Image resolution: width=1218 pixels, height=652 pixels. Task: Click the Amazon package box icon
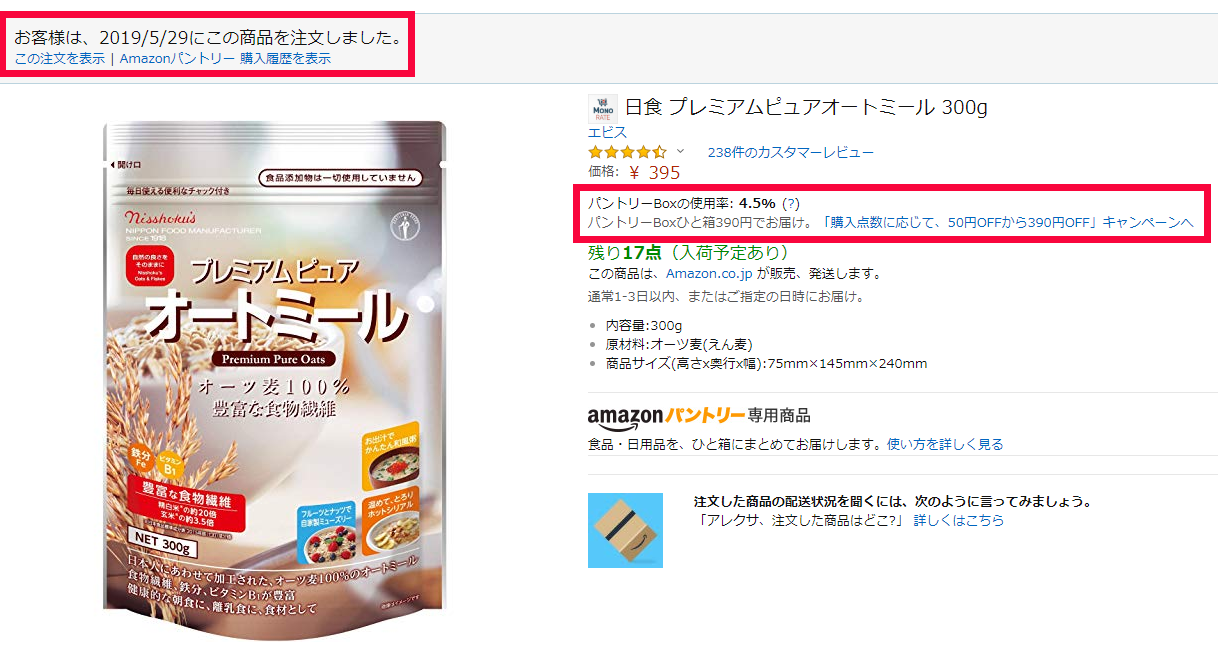click(x=625, y=530)
